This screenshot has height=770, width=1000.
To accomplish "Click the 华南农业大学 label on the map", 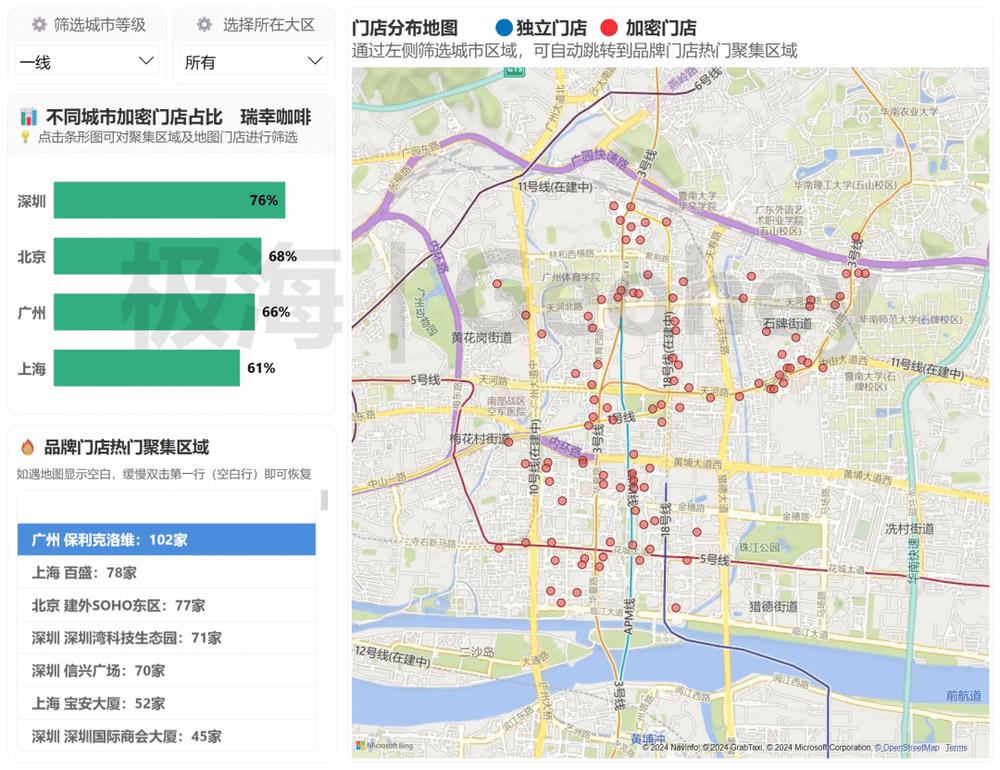I will 909,111.
